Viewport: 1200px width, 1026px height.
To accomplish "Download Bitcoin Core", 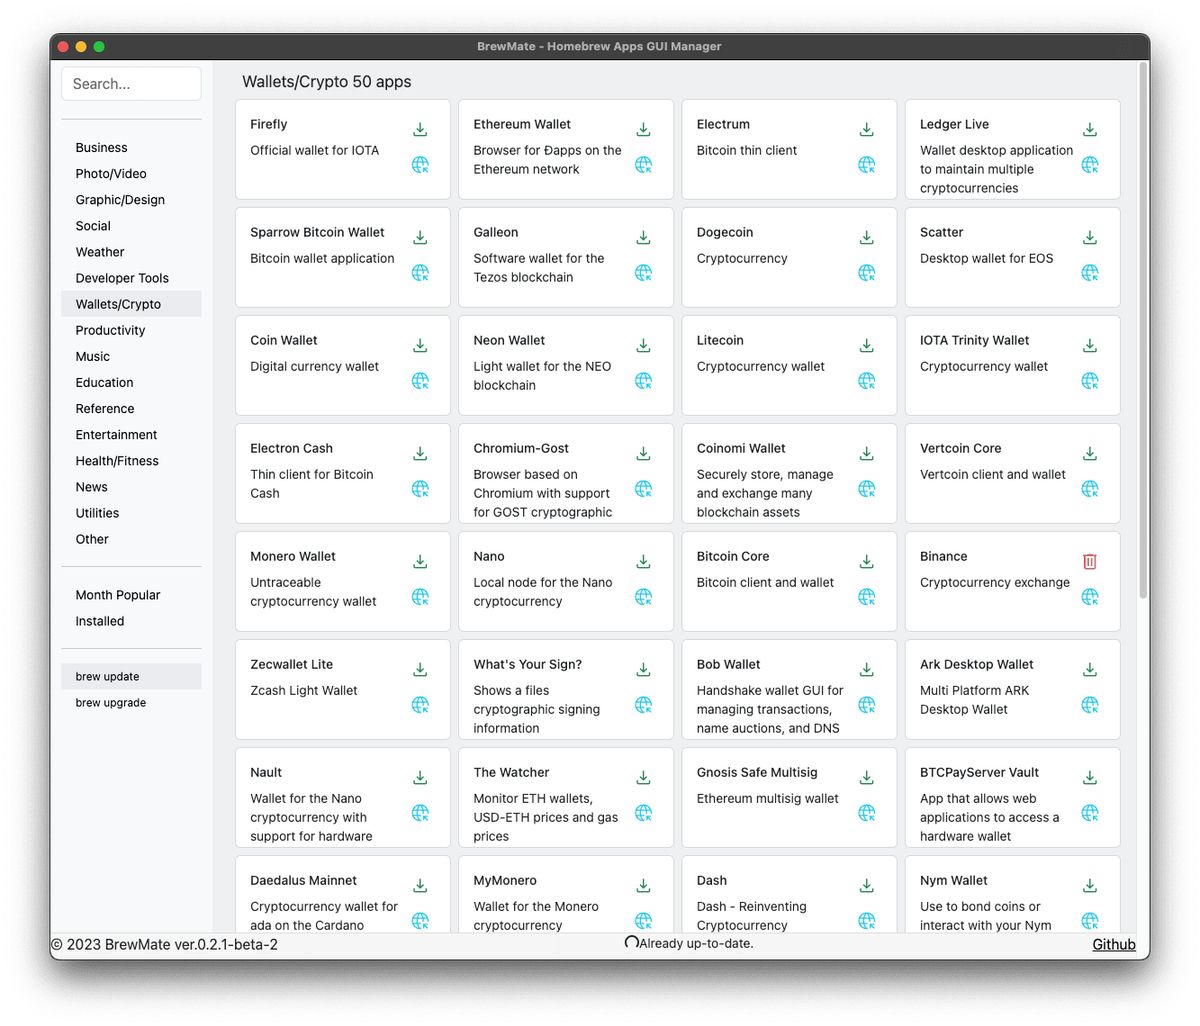I will [x=866, y=561].
